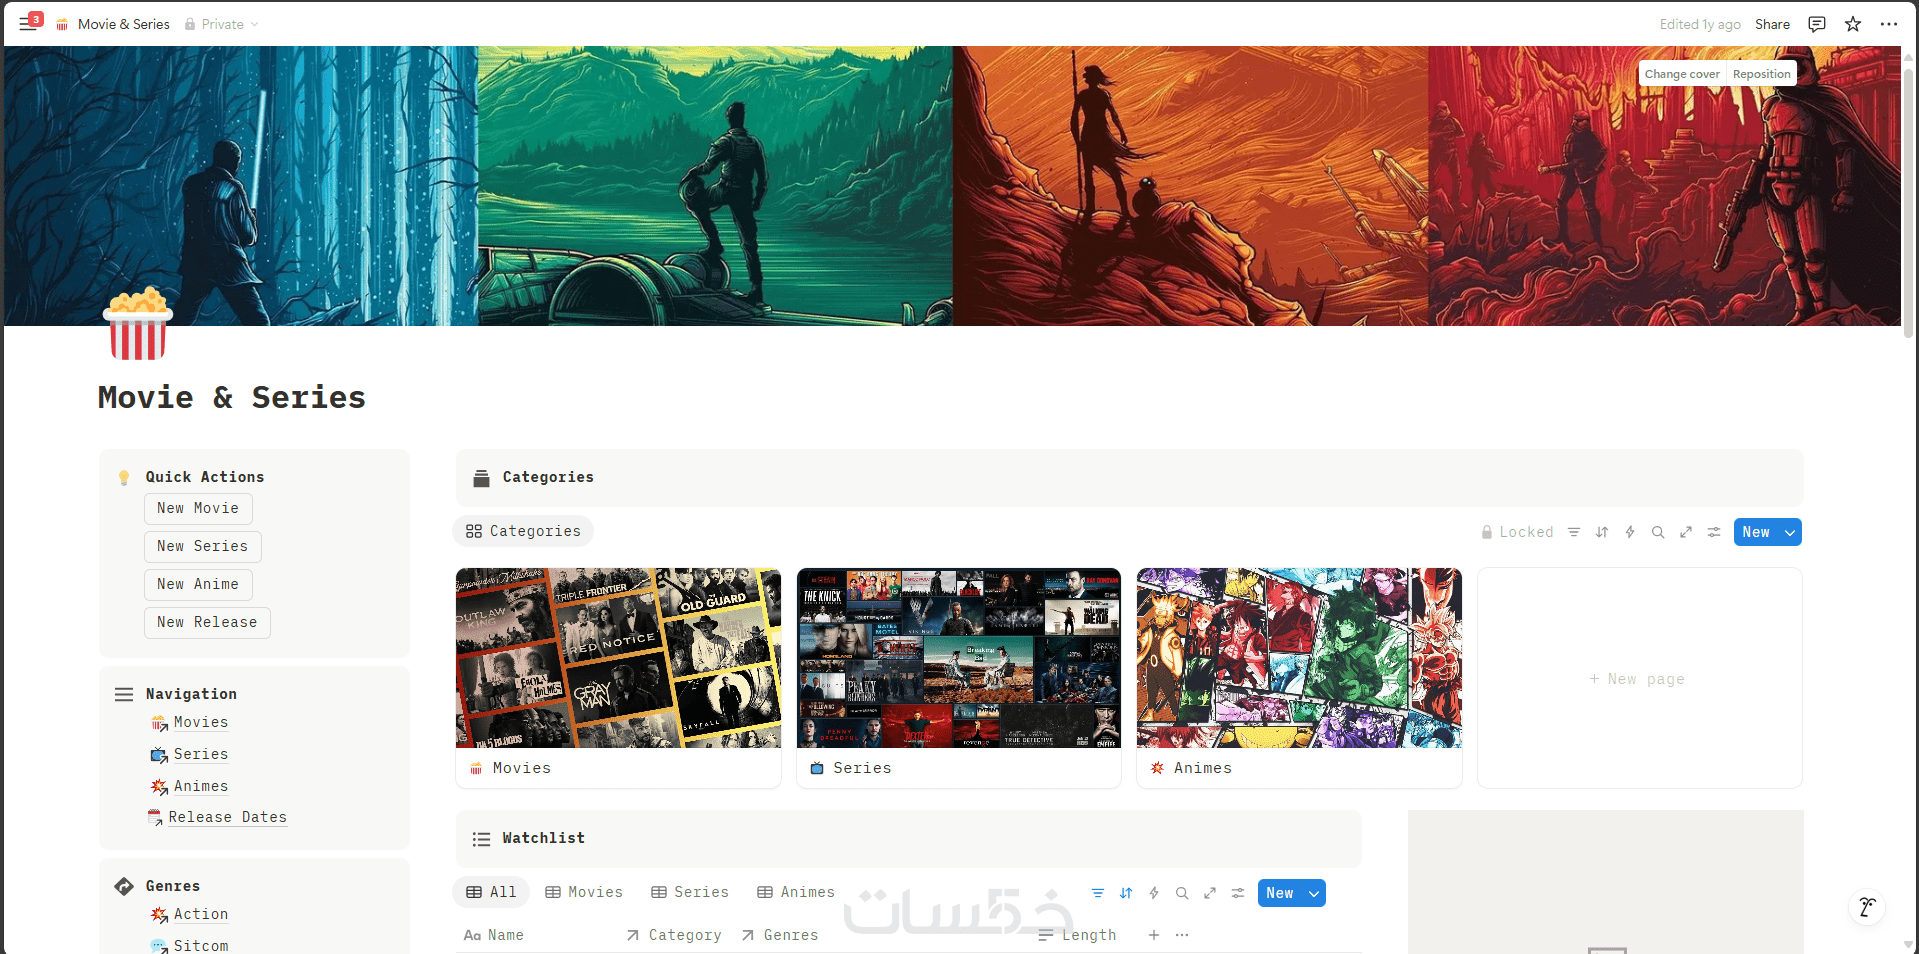Expand Watchlist database to full page
Screen dimensions: 1919x954
pyautogui.click(x=1210, y=893)
